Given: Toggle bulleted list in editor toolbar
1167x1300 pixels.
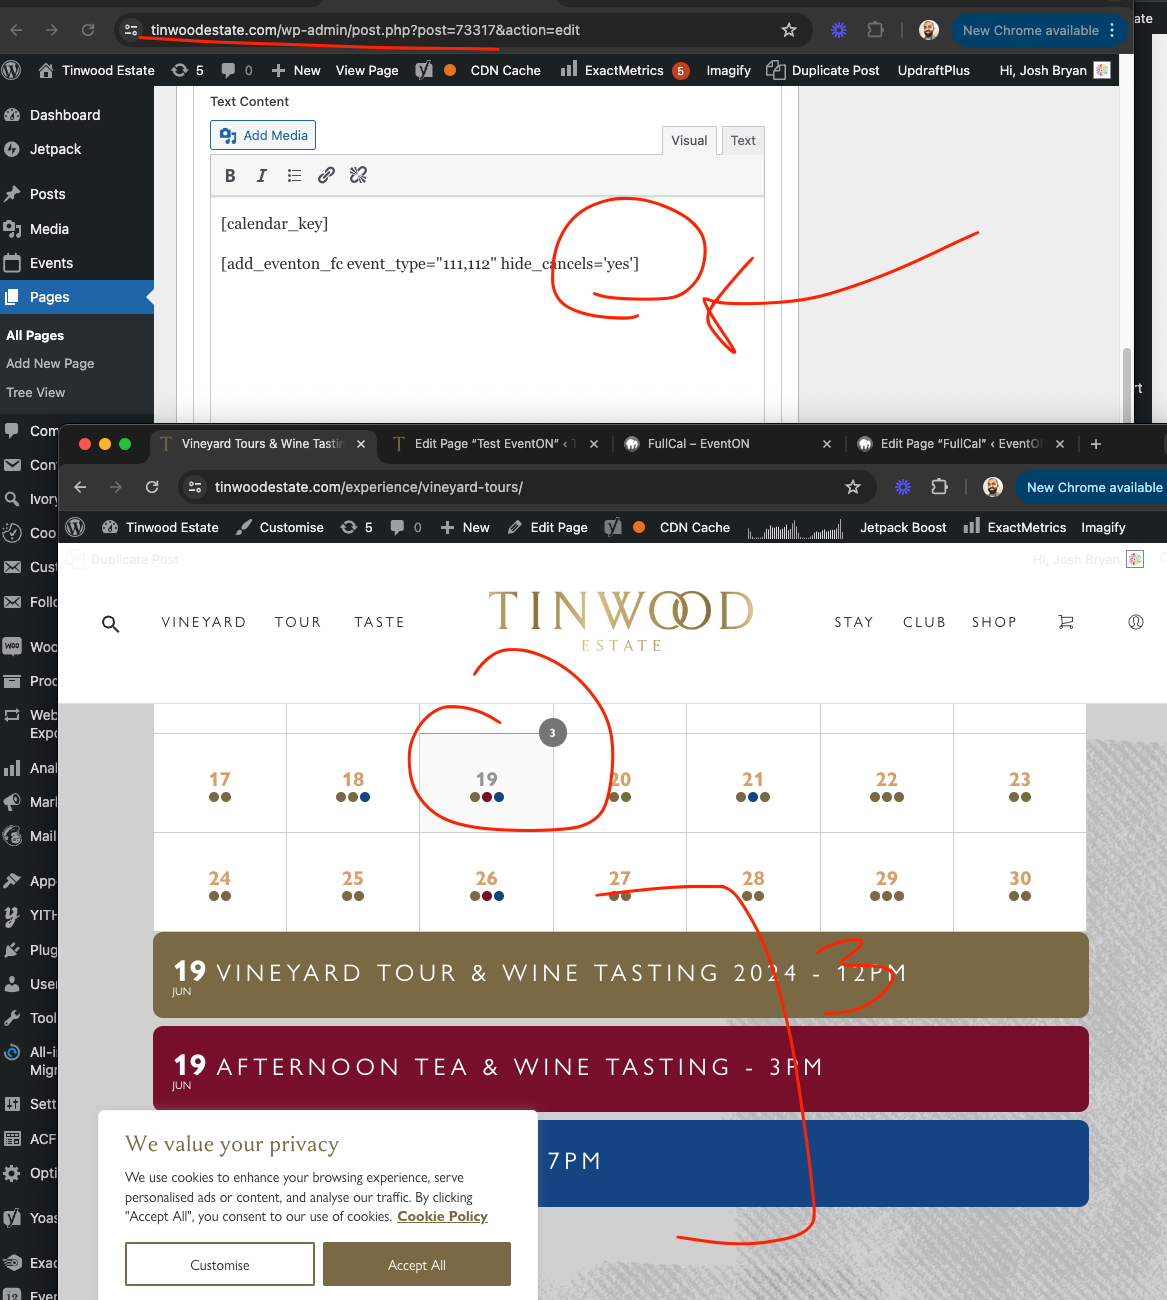Looking at the screenshot, I should [294, 175].
